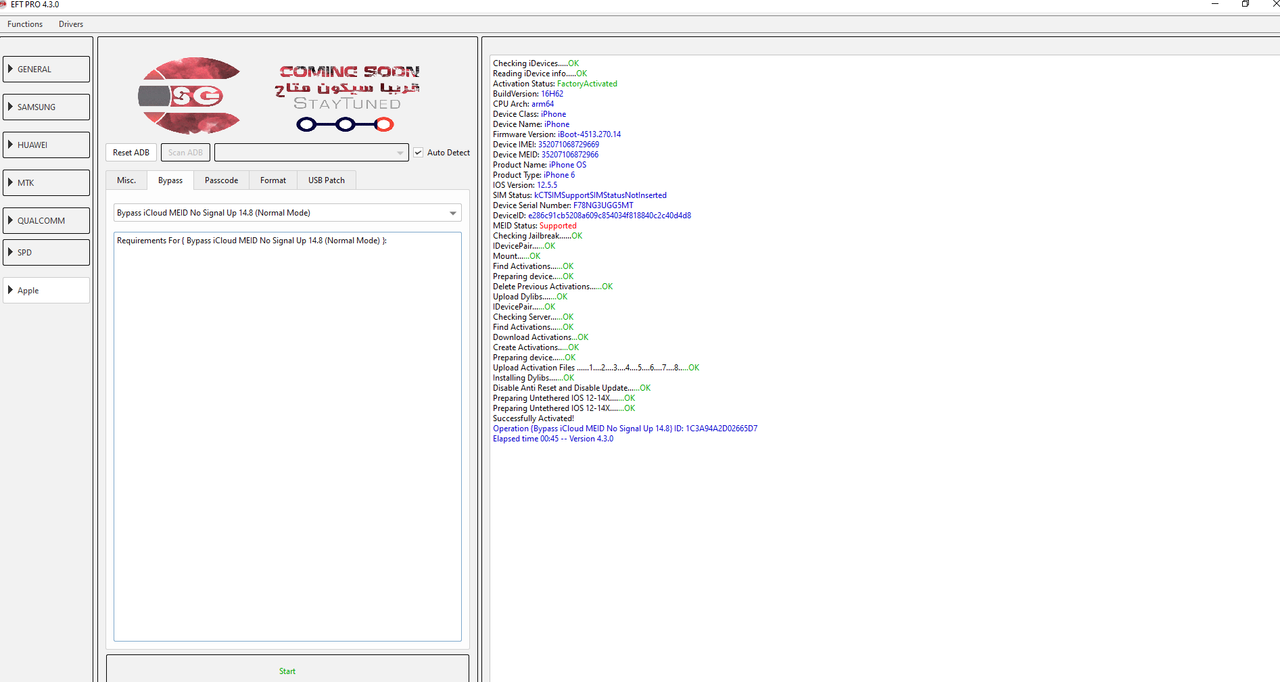Click the BuildVersion 16H62 line
Screen dimensions: 1280x682
528,94
